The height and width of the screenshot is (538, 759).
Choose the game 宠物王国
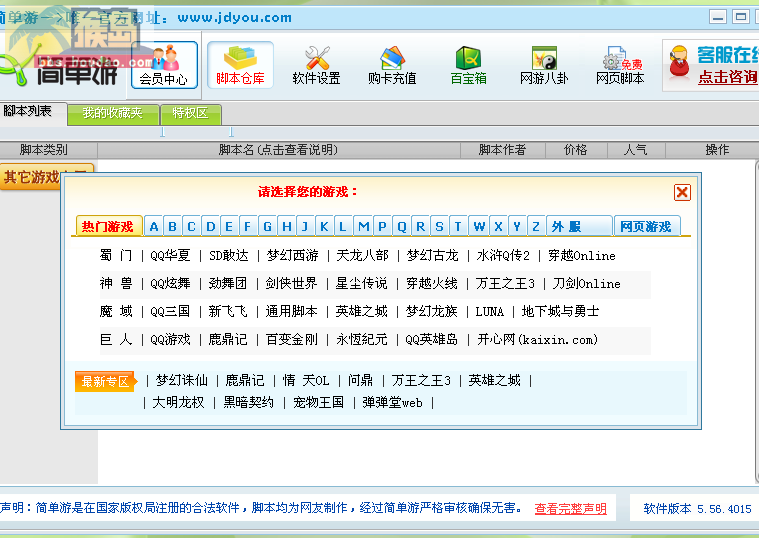pyautogui.click(x=319, y=402)
